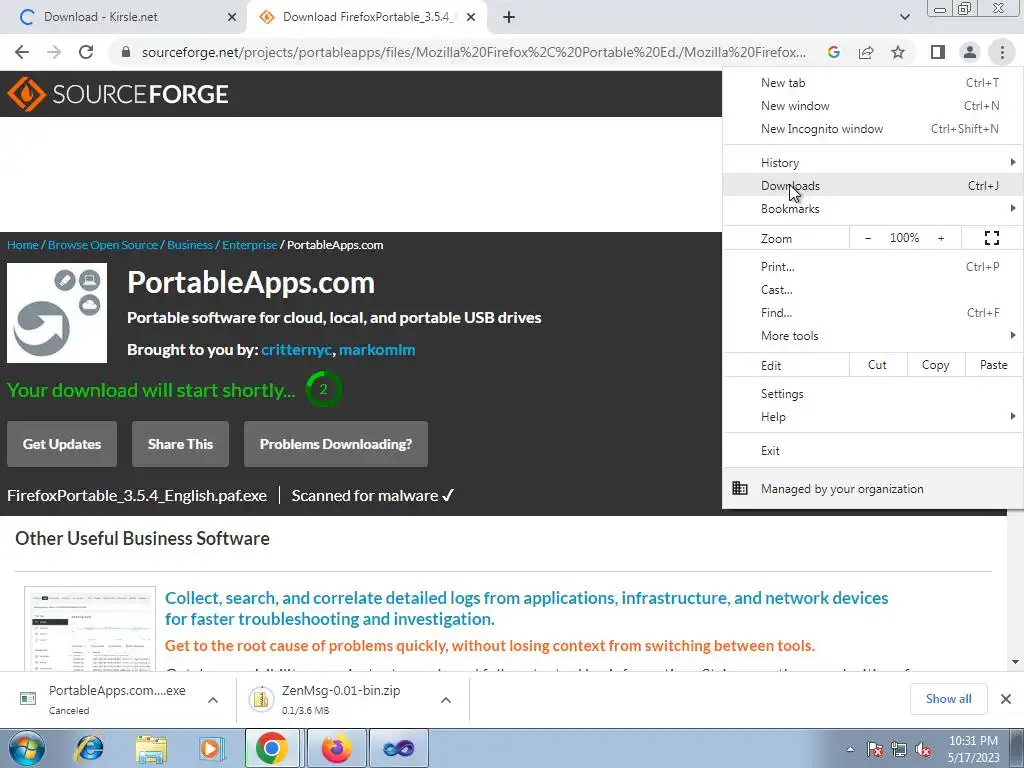
Task: Select New window from menu
Action: click(x=873, y=106)
